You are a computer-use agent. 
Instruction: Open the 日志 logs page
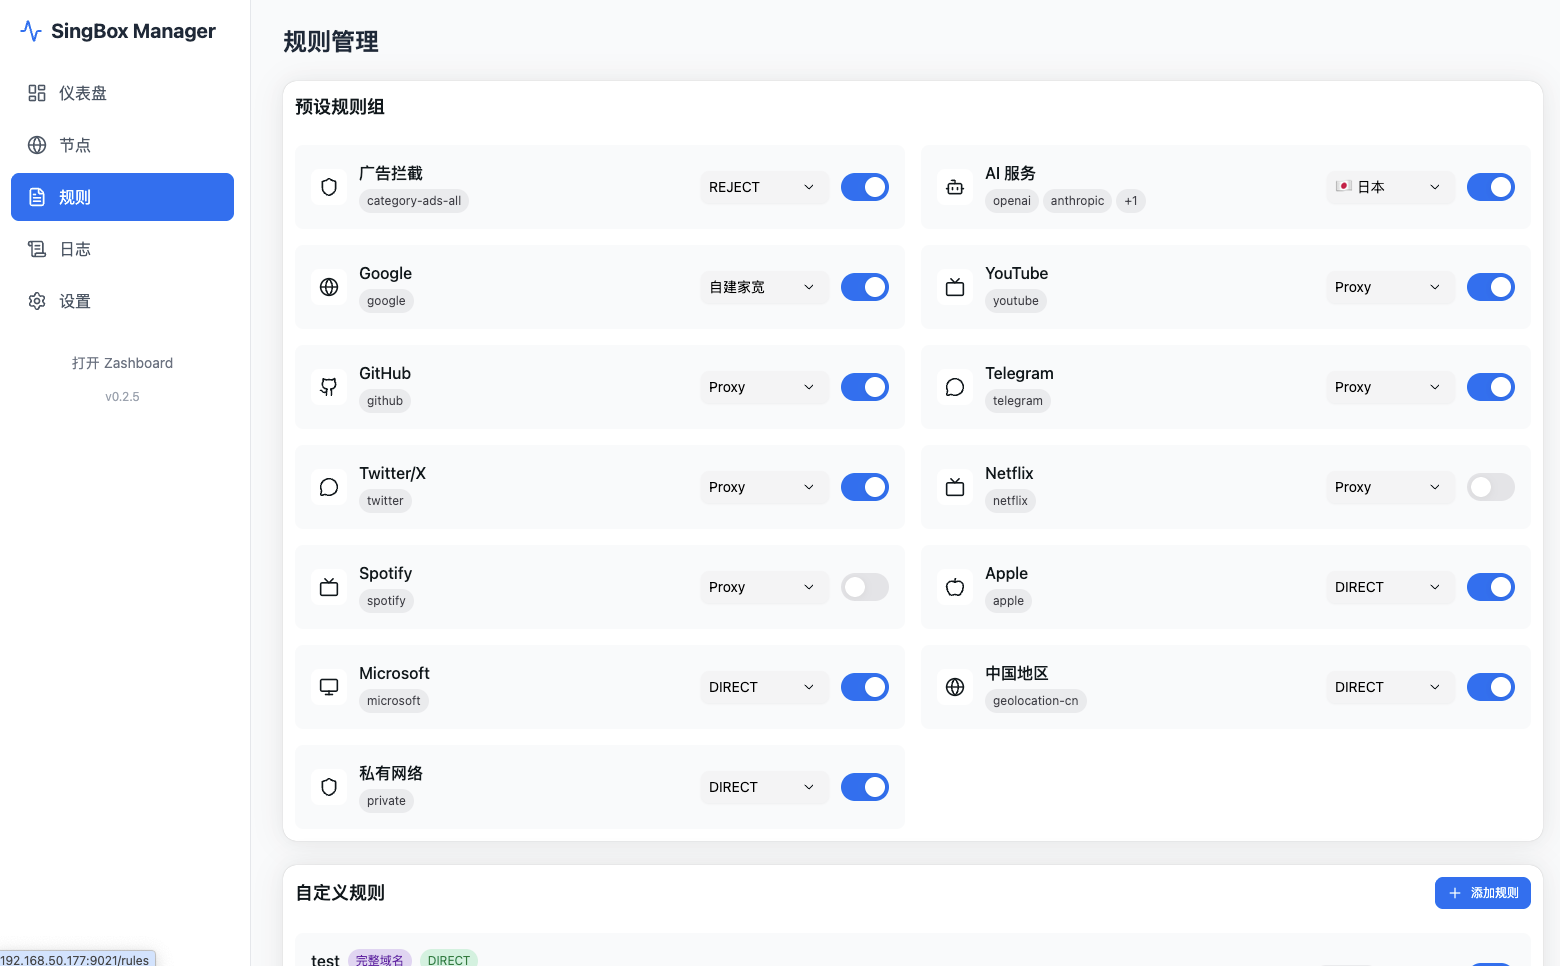[x=122, y=249]
